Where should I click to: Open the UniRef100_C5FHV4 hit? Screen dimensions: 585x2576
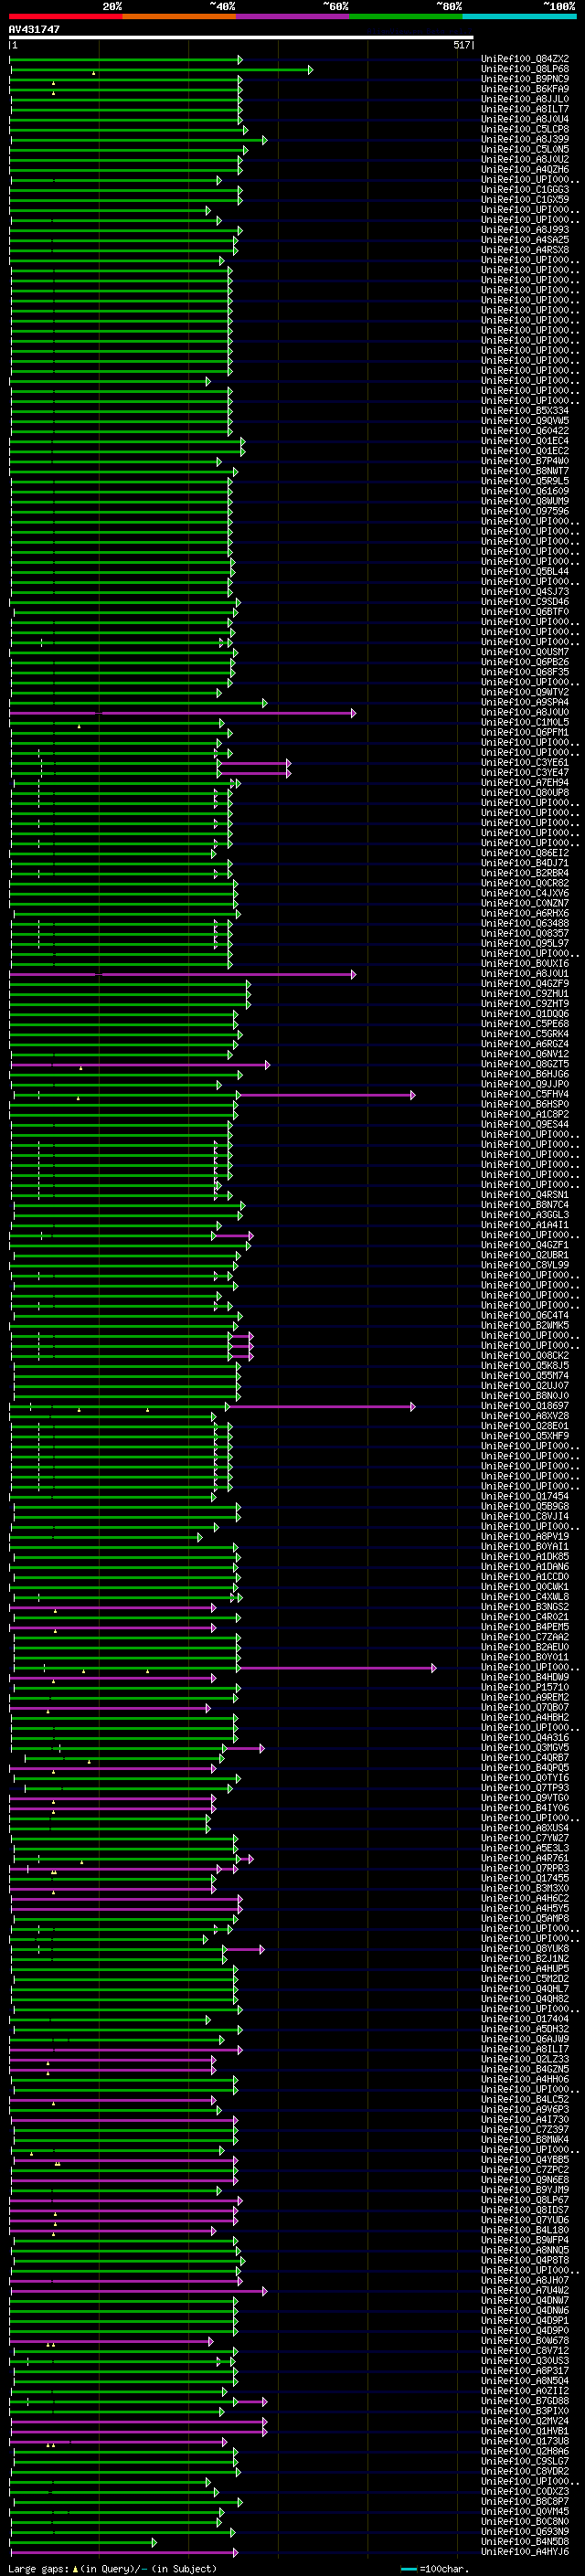[525, 1095]
